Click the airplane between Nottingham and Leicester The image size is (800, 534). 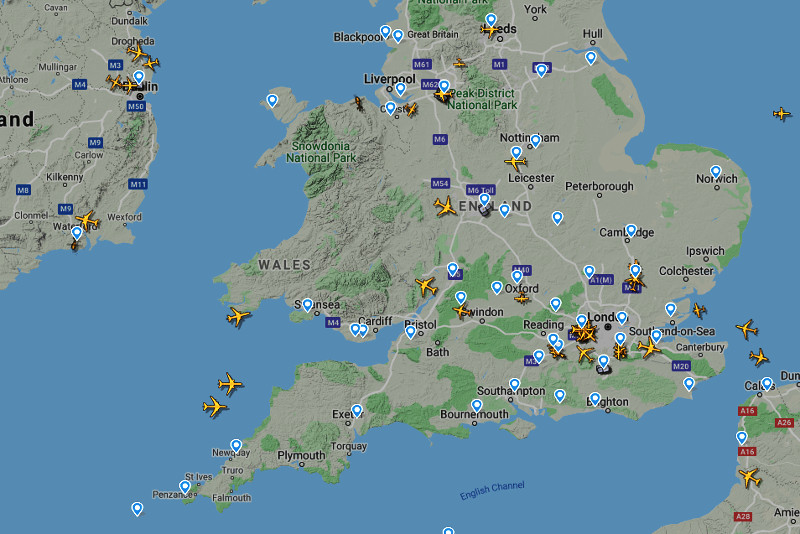(x=516, y=162)
